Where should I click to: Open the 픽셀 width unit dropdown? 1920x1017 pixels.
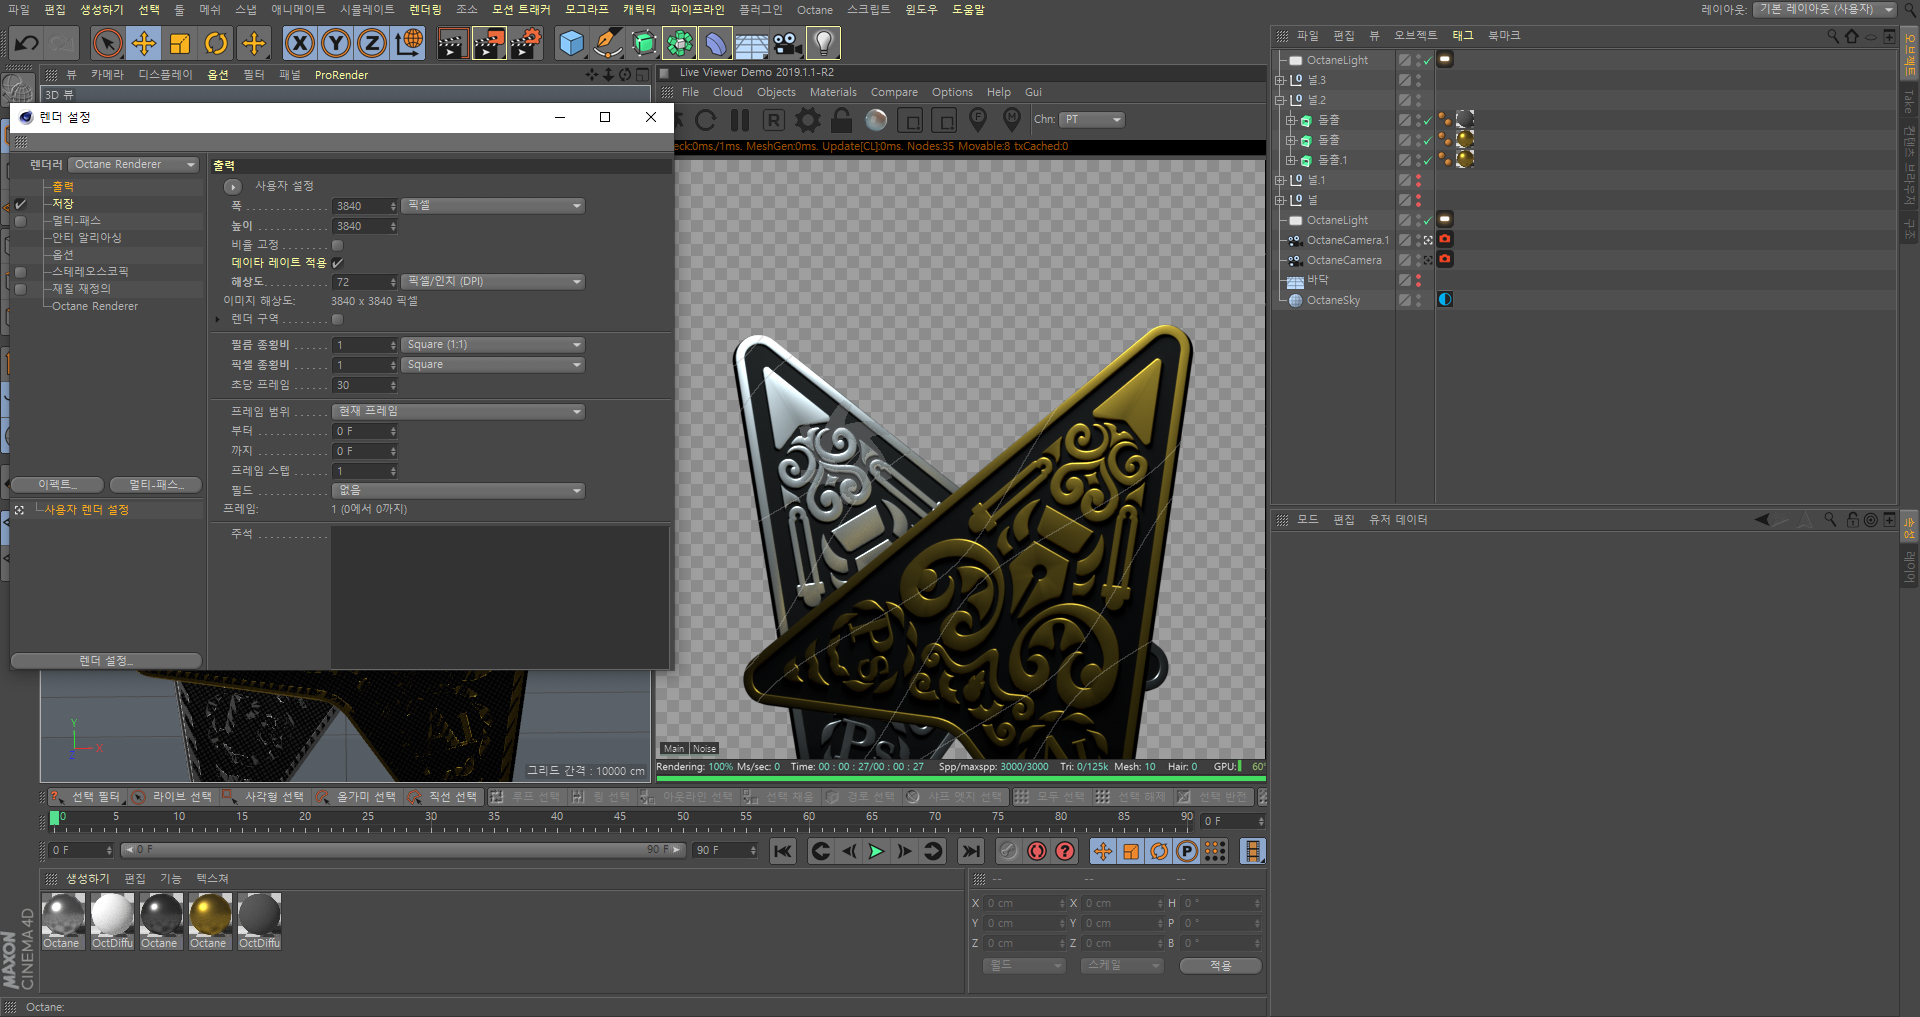(493, 205)
